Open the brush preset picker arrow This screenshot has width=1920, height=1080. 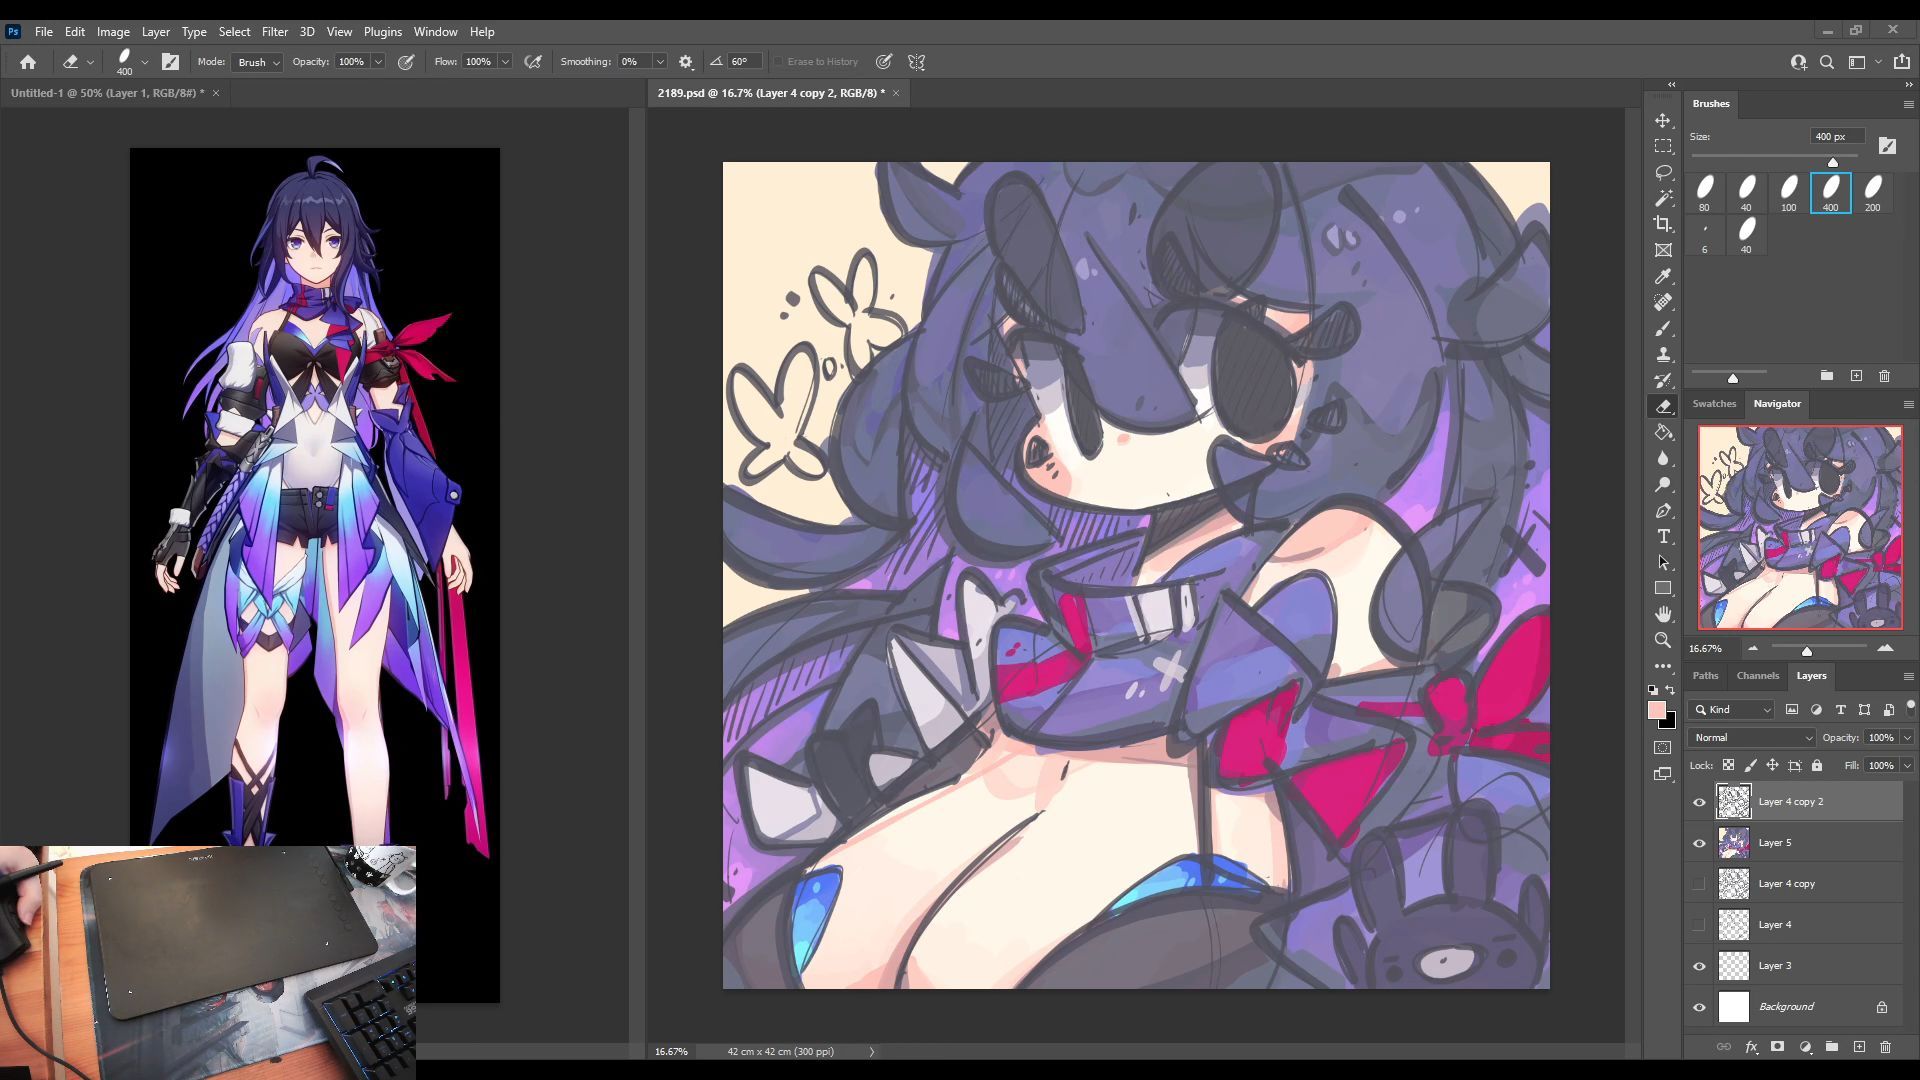click(x=145, y=62)
